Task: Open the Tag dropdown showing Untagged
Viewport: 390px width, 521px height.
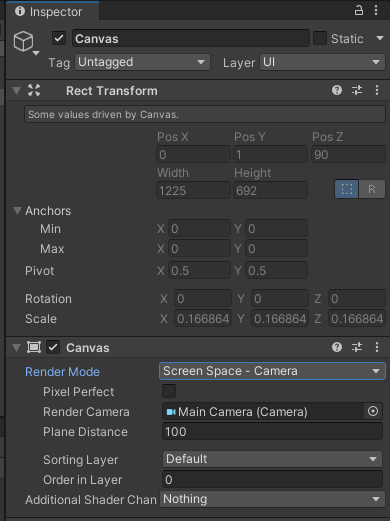Action: [x=143, y=62]
